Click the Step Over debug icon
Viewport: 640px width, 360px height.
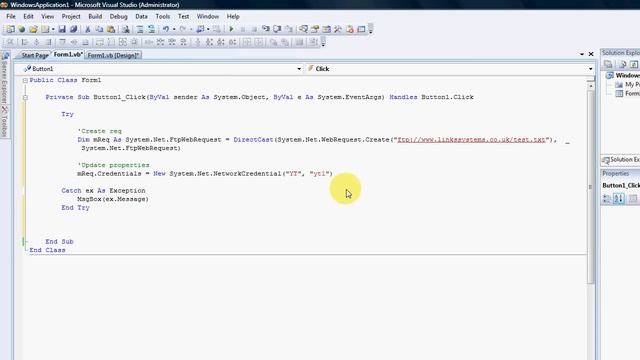tap(277, 29)
